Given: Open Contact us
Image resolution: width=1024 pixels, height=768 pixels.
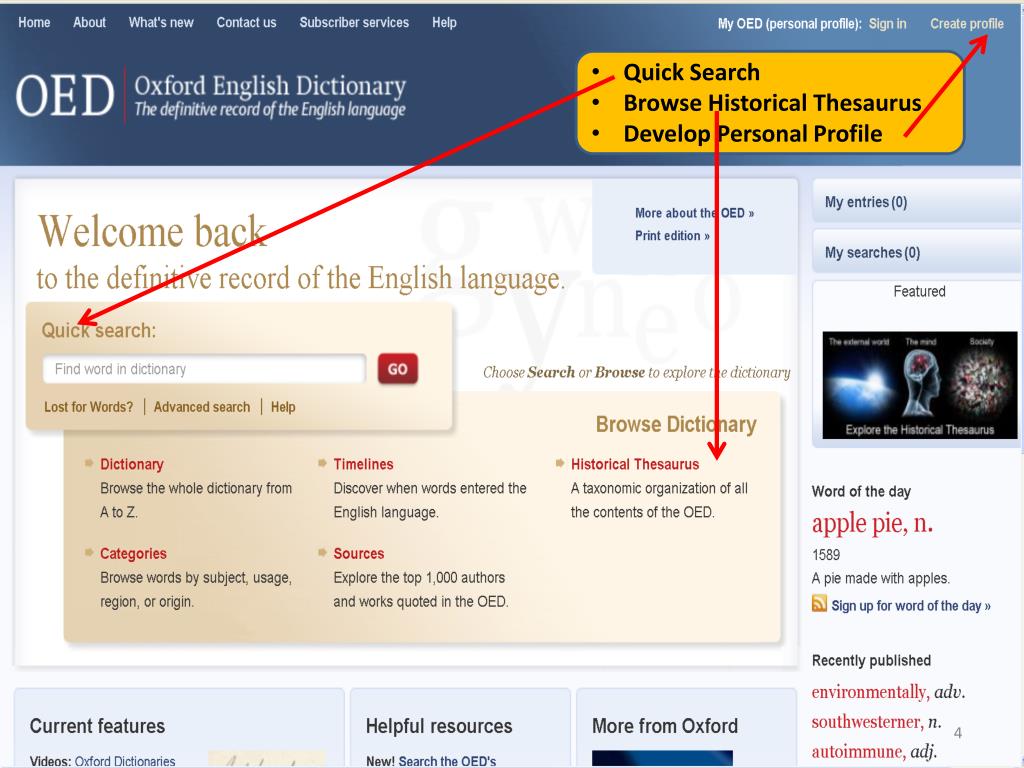Looking at the screenshot, I should [246, 22].
